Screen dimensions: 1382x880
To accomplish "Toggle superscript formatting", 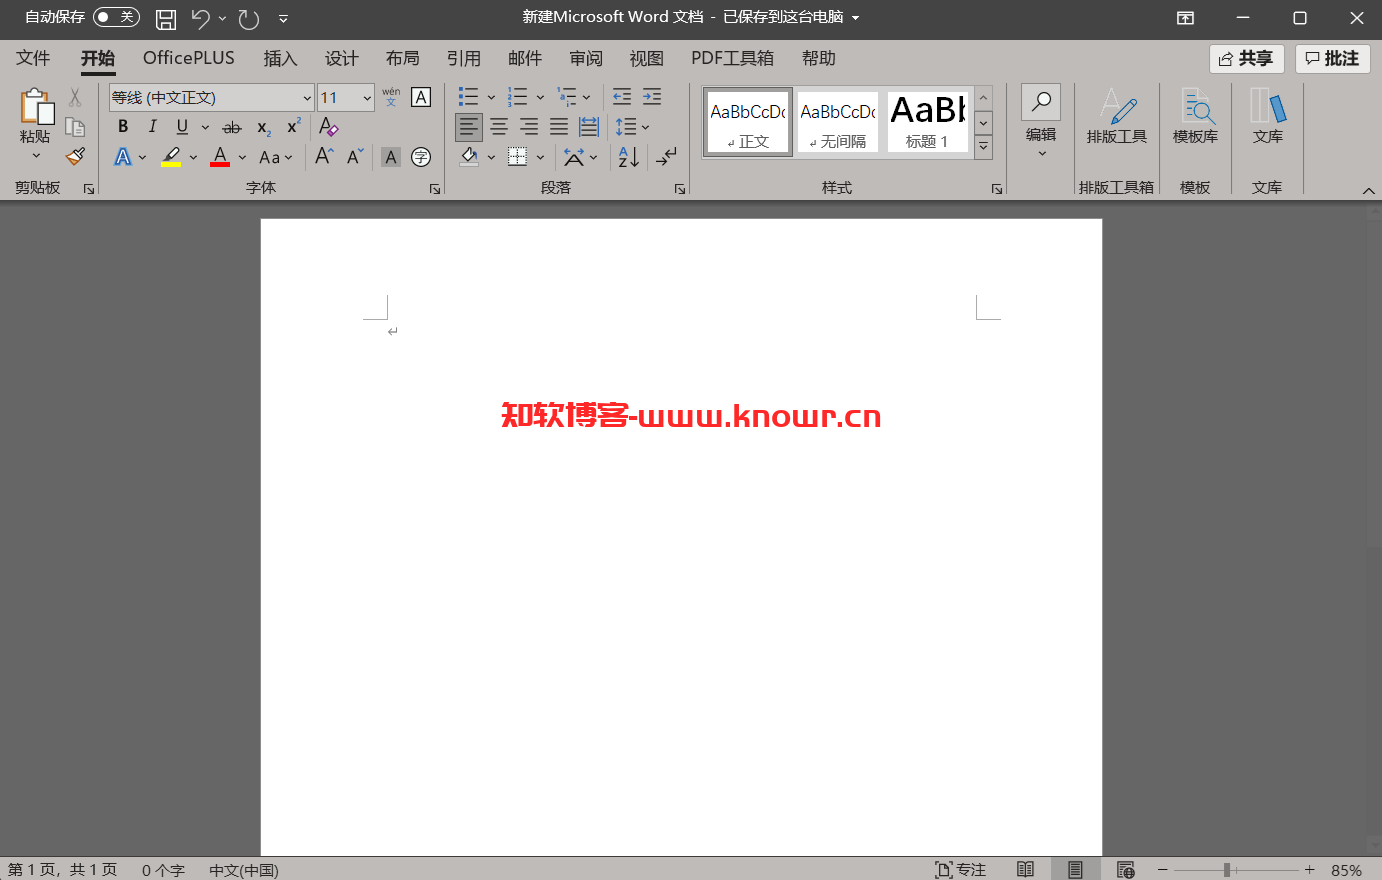I will (x=293, y=127).
